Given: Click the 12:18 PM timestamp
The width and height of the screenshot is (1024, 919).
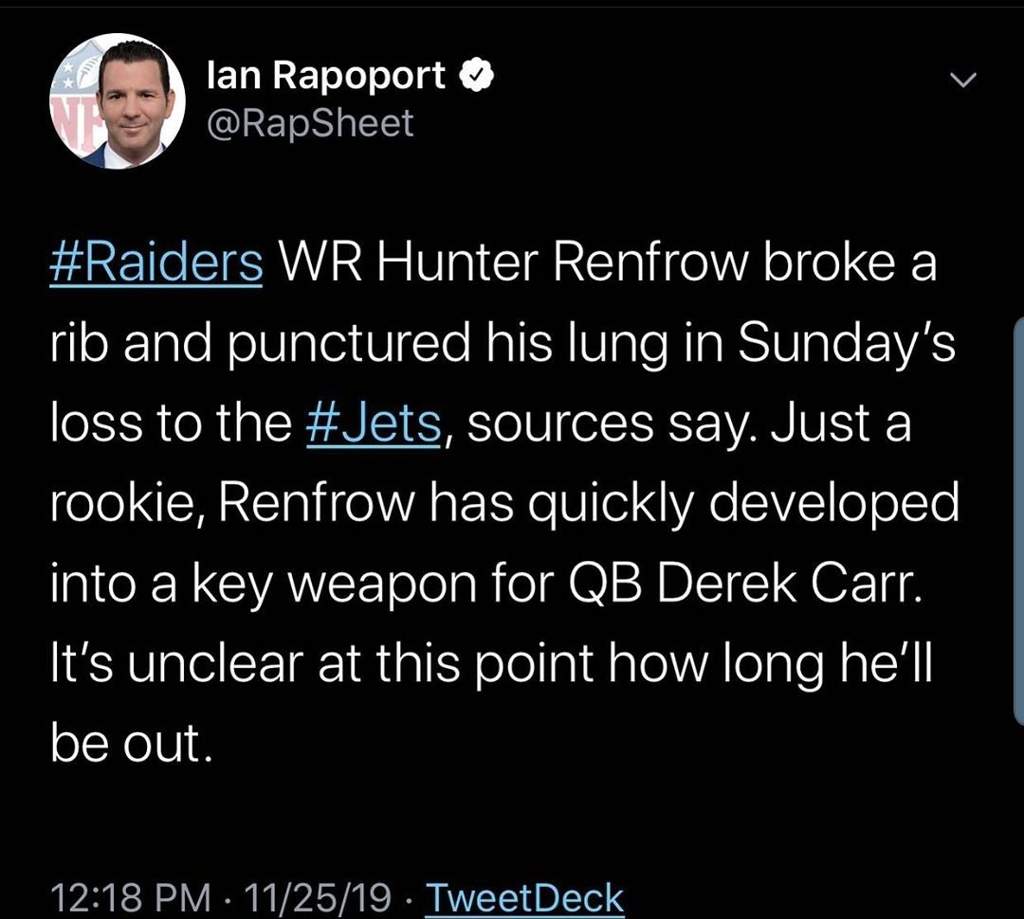Looking at the screenshot, I should point(131,897).
